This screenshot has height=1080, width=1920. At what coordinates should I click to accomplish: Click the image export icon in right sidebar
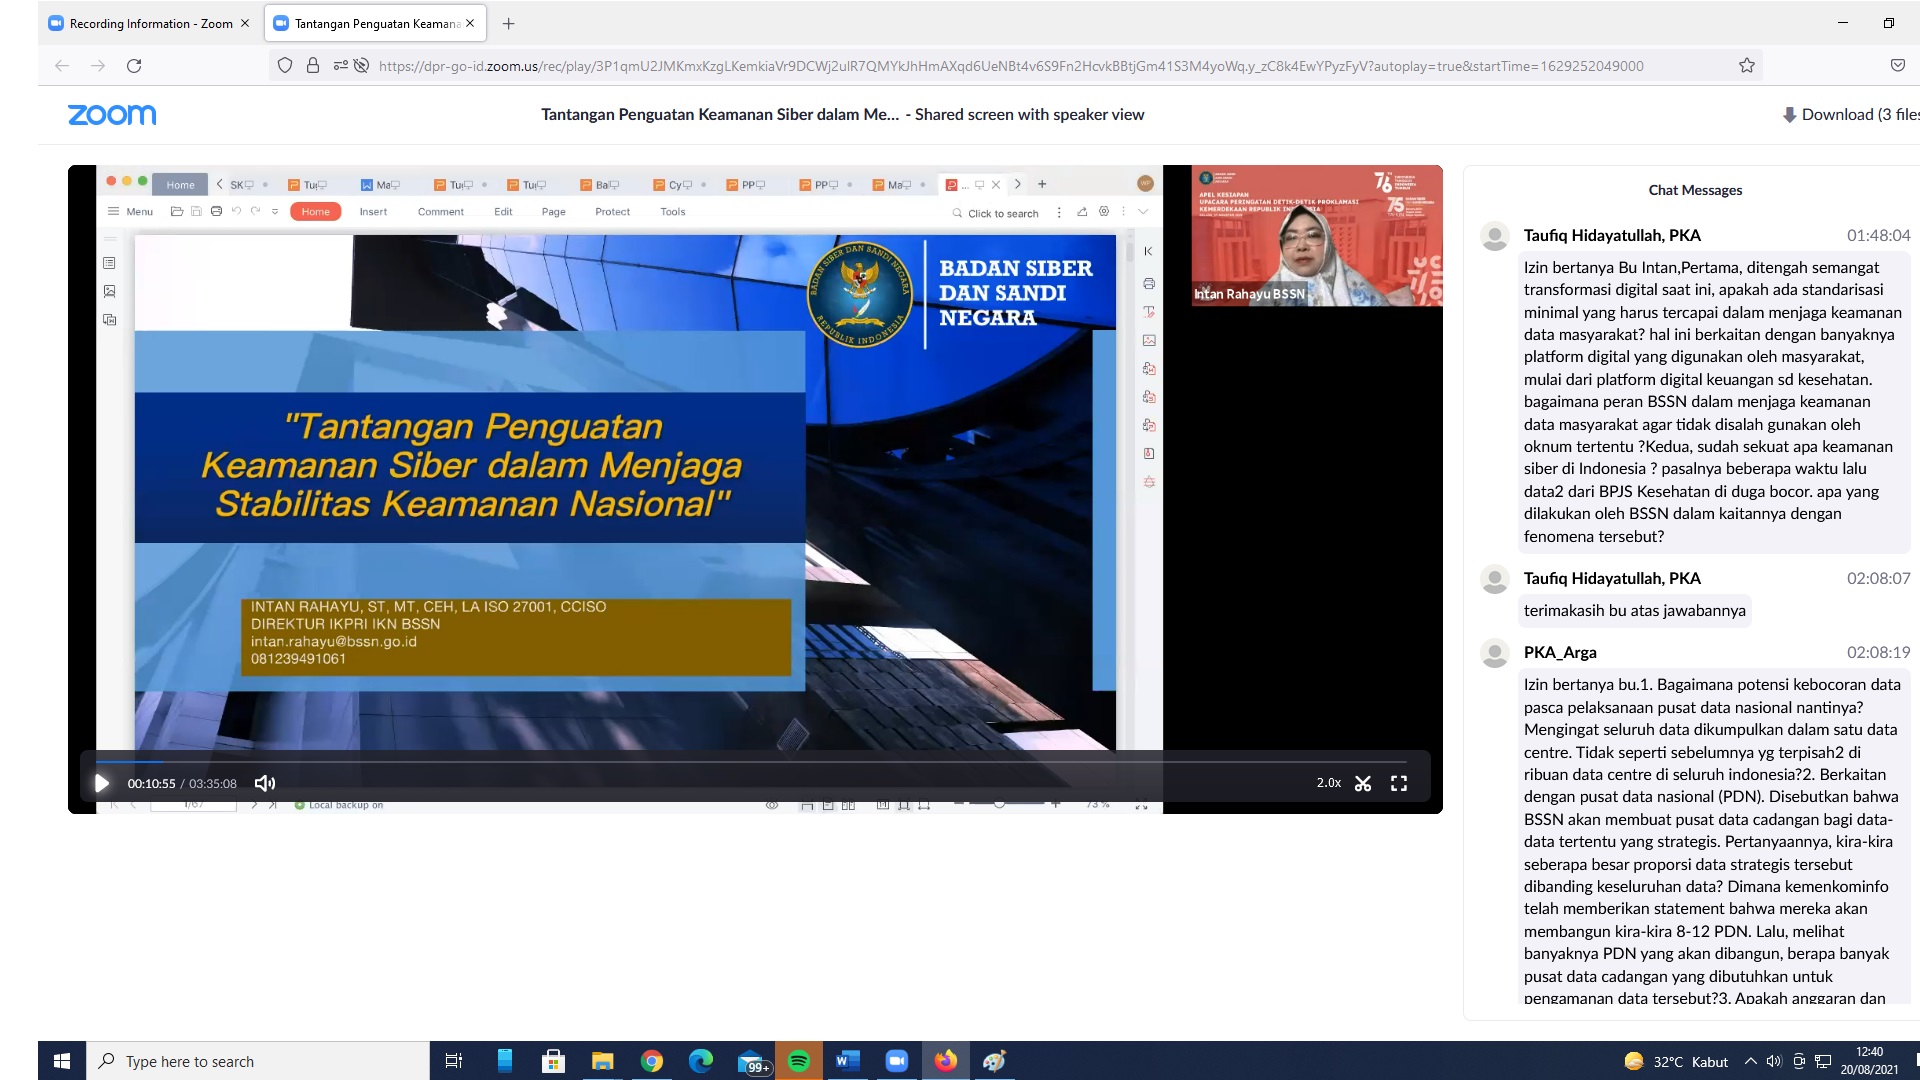(x=1149, y=340)
